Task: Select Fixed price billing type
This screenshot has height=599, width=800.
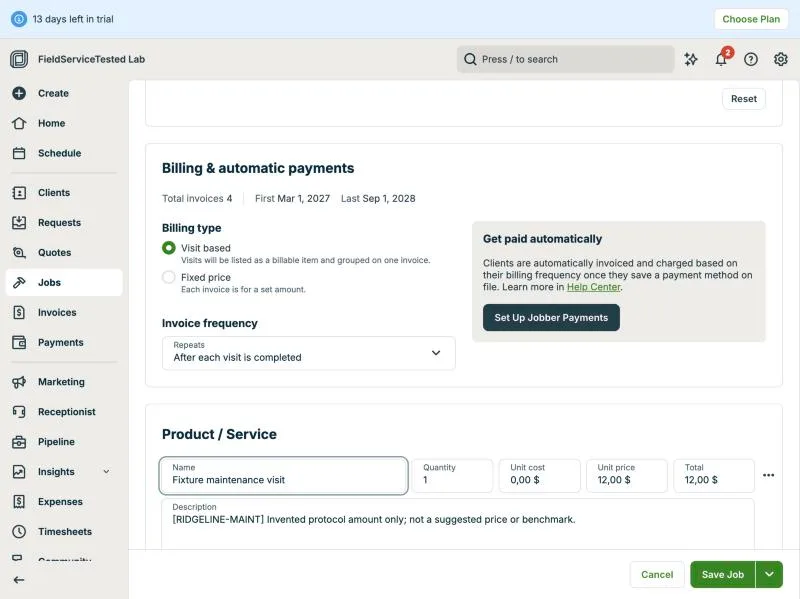Action: (169, 277)
